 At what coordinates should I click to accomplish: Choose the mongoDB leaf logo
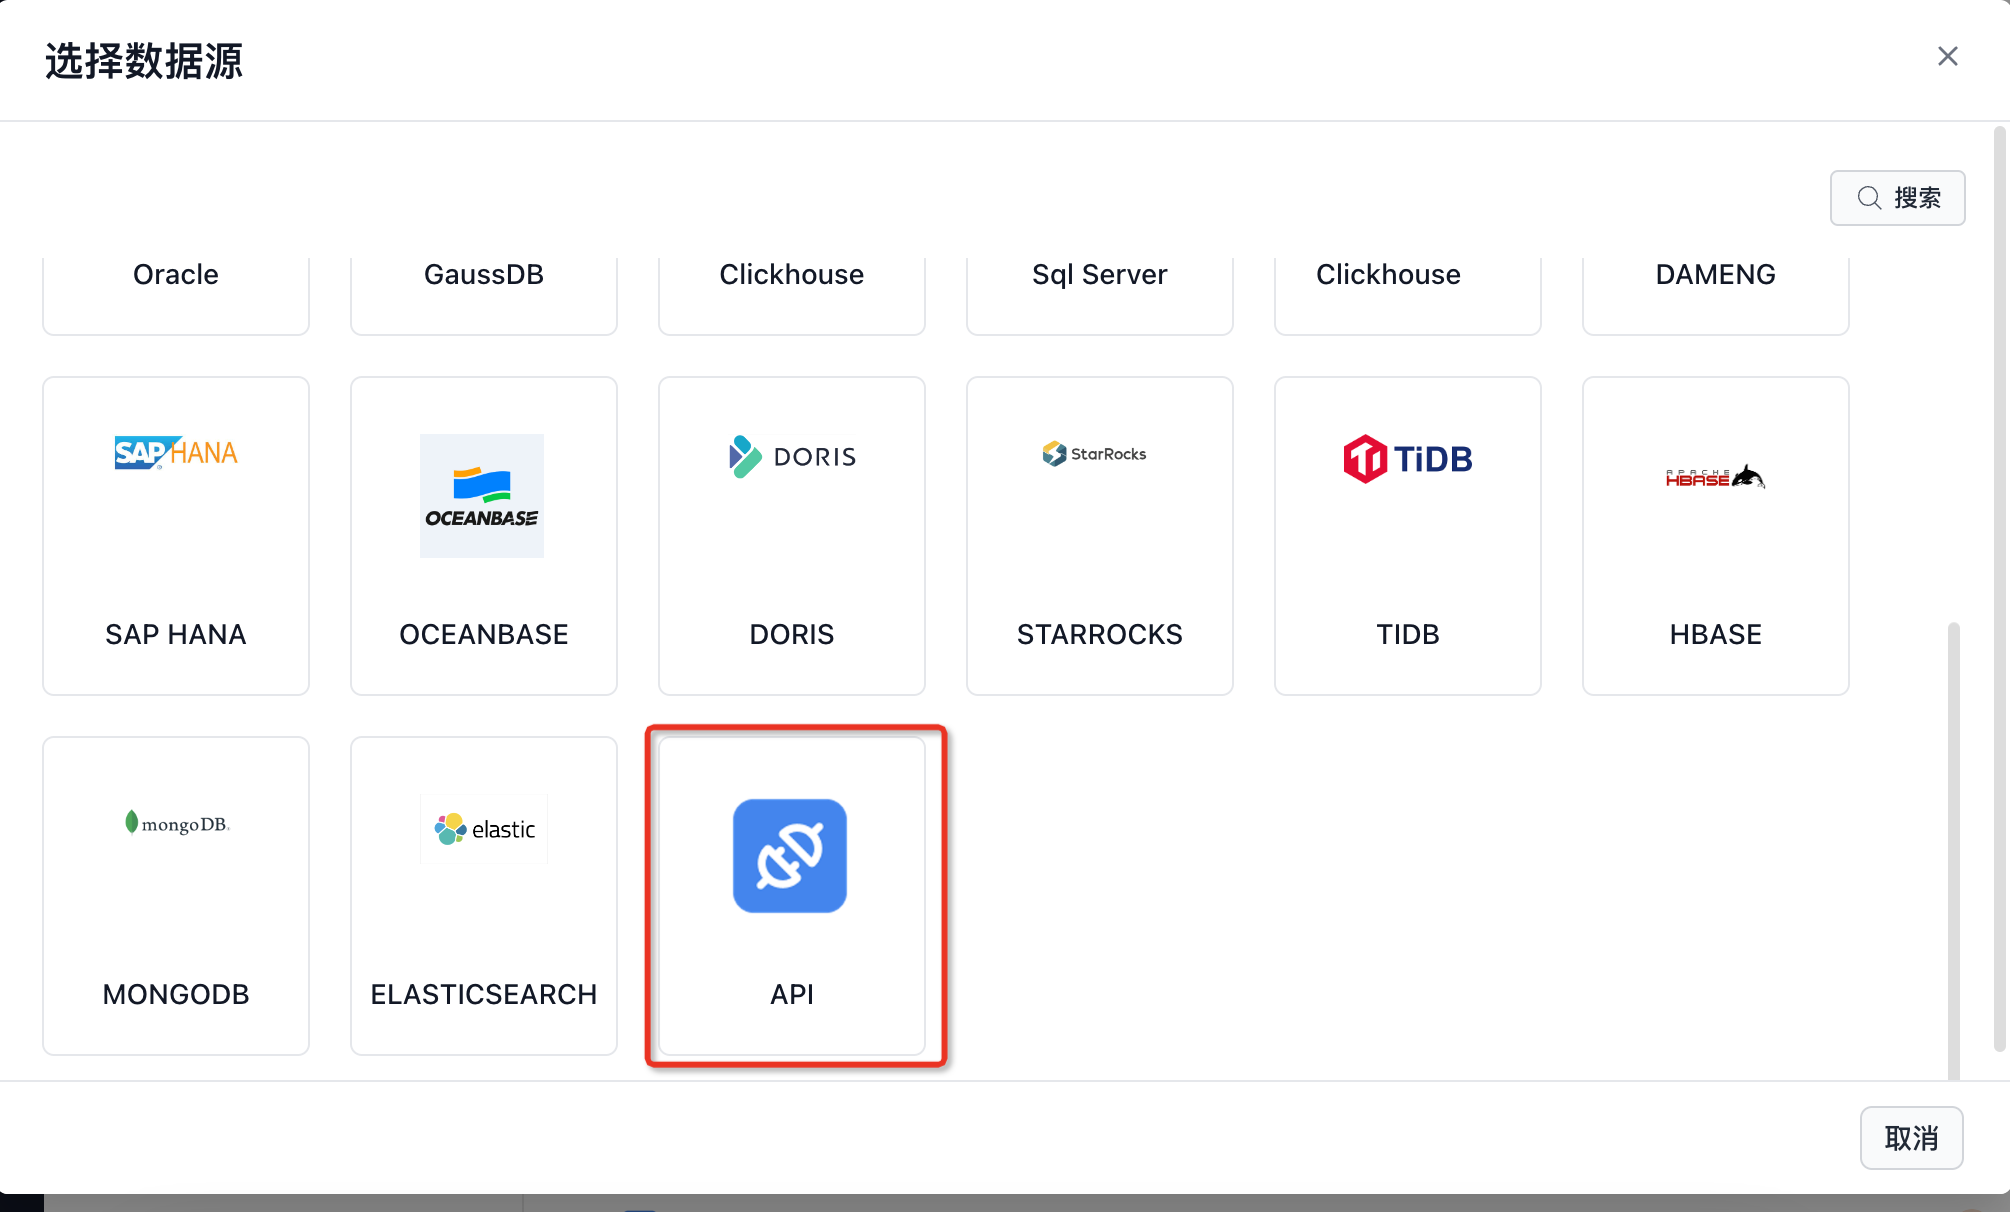point(132,822)
